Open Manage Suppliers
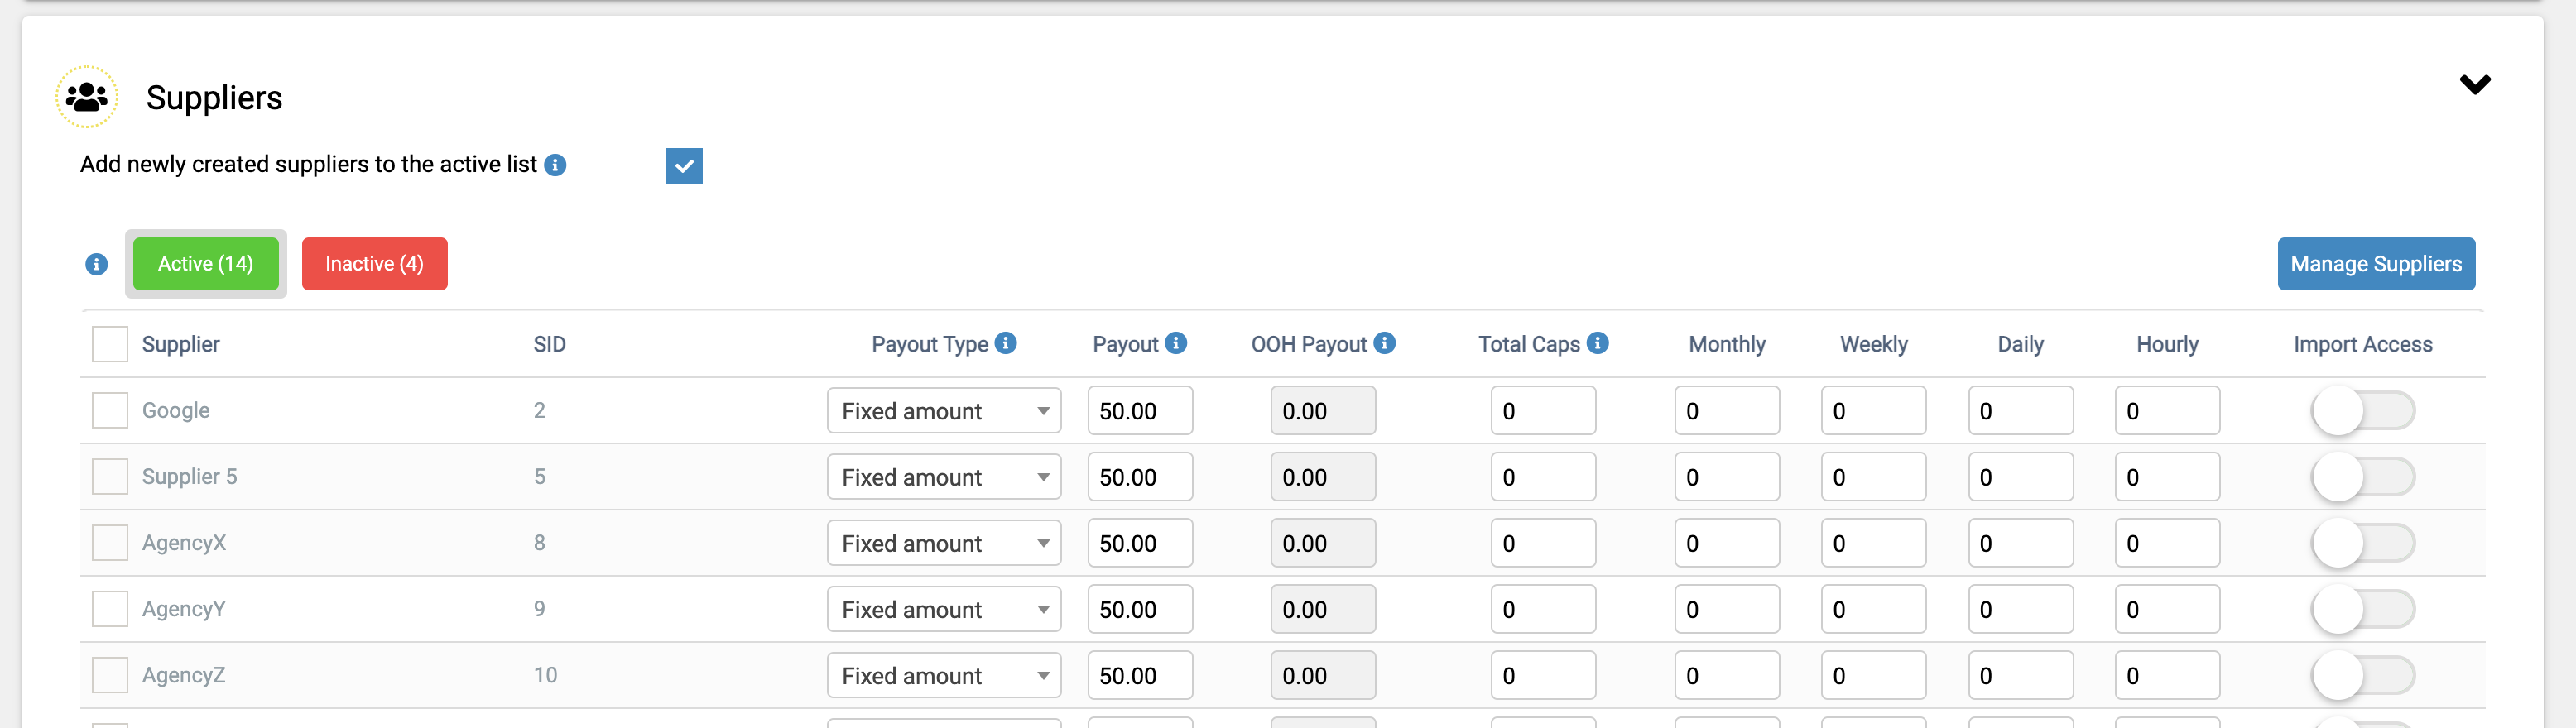Viewport: 2576px width, 728px height. tap(2376, 264)
